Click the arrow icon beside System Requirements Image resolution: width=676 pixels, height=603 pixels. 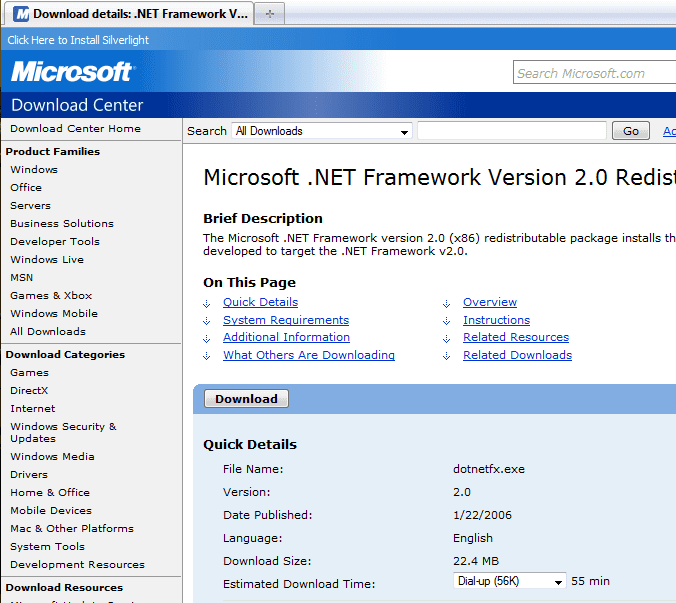[207, 321]
